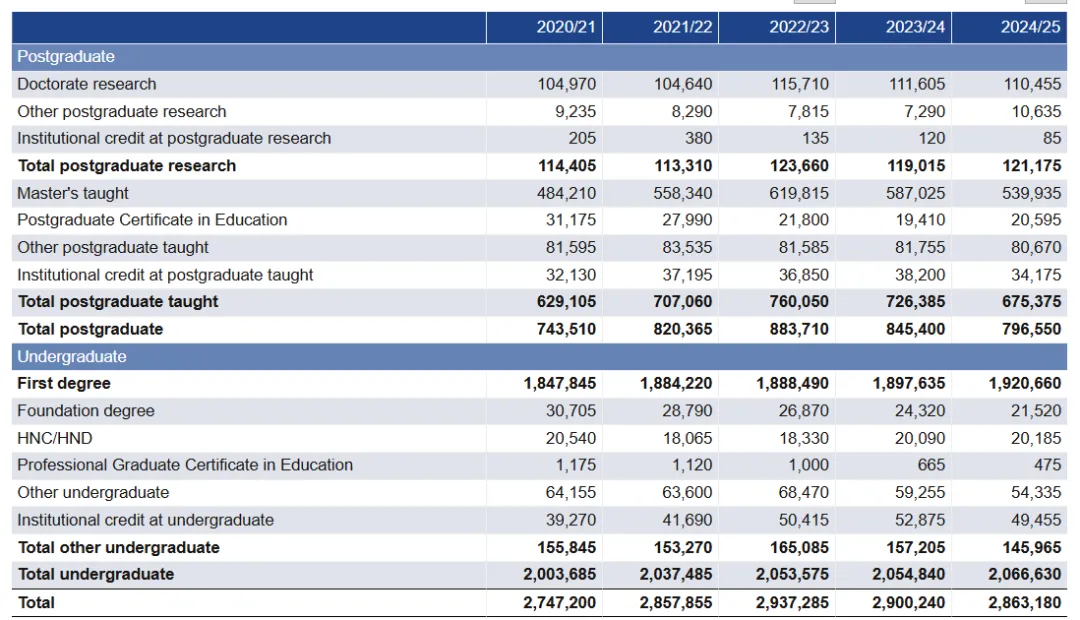Select the Doctorate research row label
The width and height of the screenshot is (1080, 620).
[87, 84]
